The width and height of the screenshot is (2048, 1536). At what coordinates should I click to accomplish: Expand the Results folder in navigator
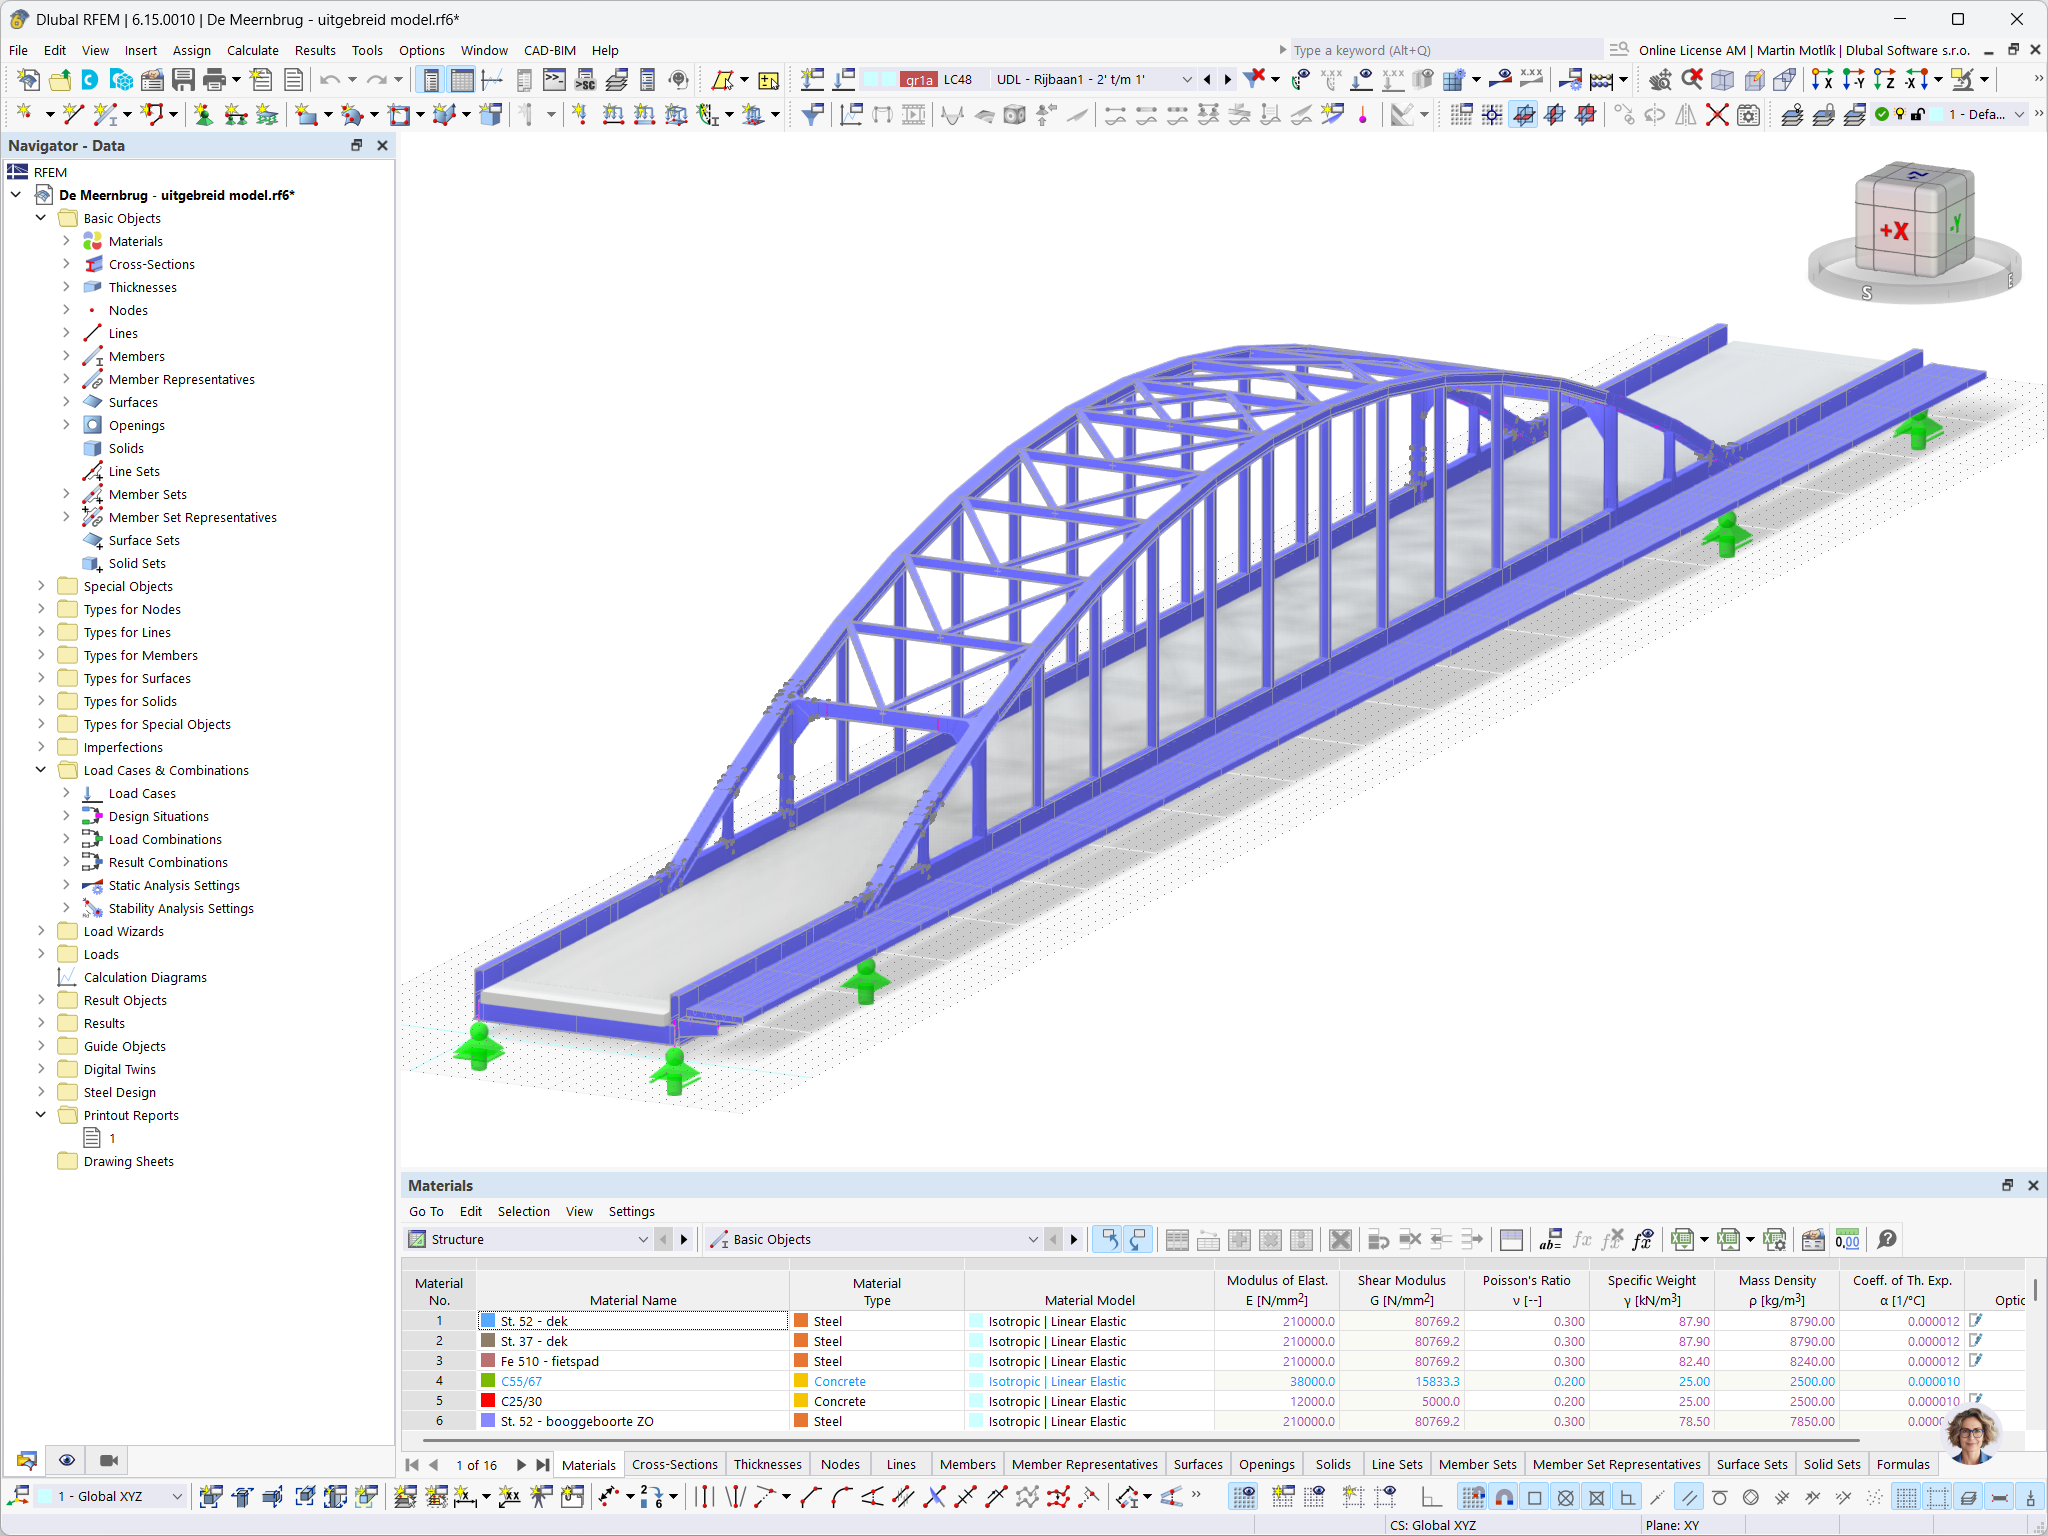[41, 1023]
